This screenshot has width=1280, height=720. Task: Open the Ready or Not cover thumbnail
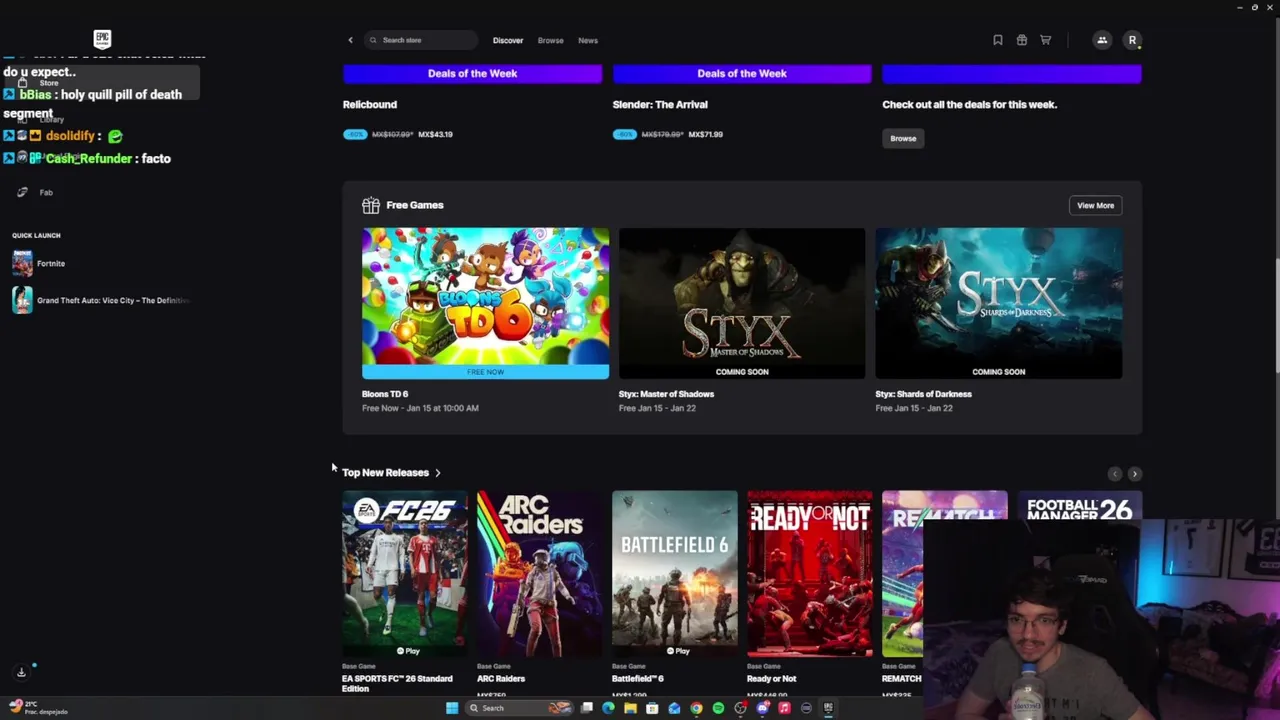[809, 574]
